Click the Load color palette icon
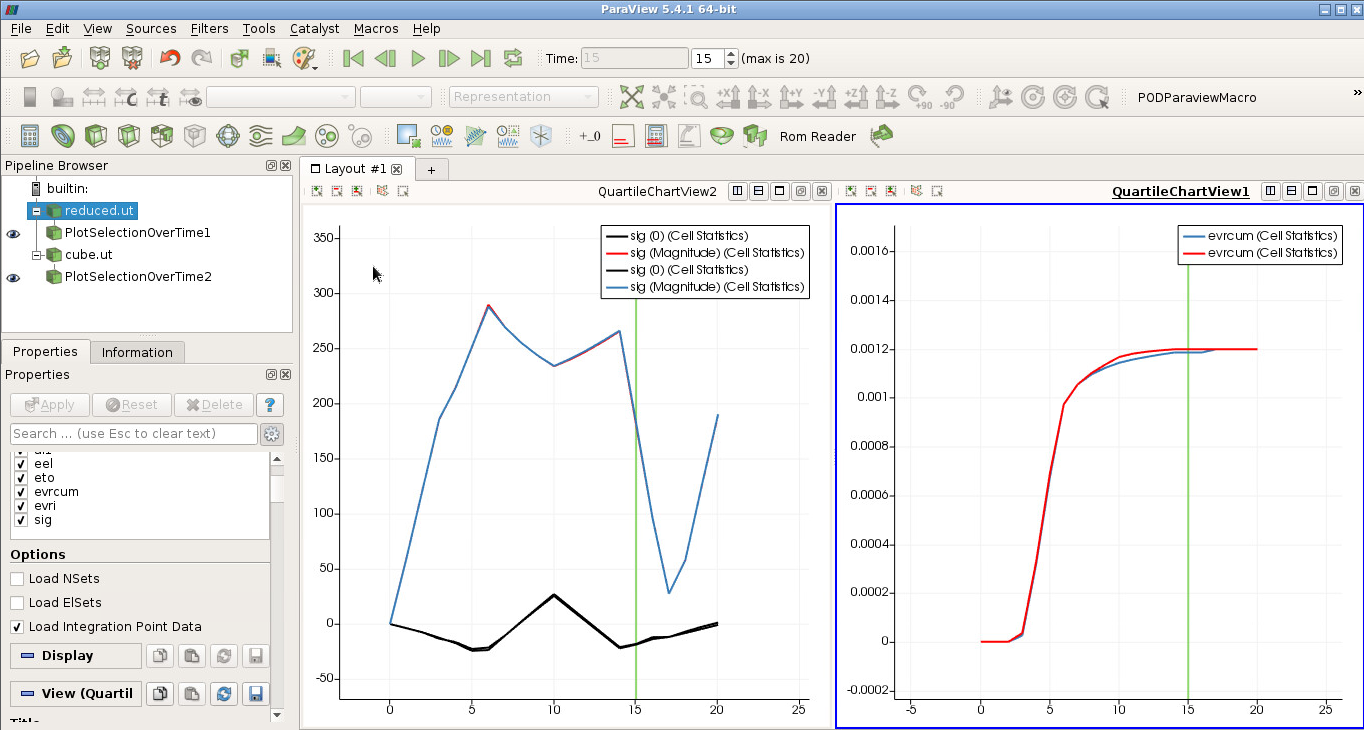Image resolution: width=1364 pixels, height=730 pixels. (x=304, y=58)
